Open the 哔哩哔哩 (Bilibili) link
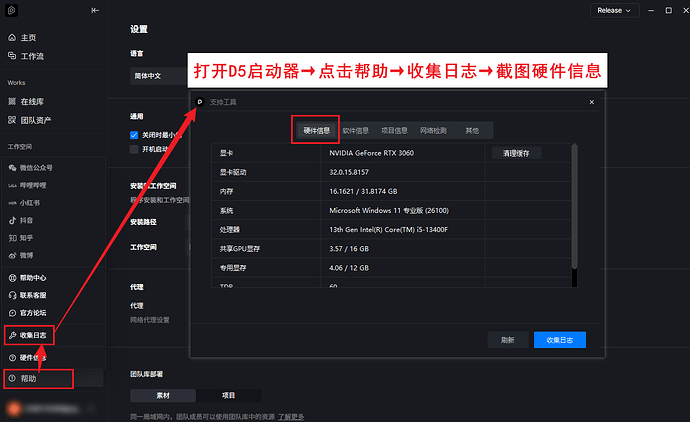Screen dimensions: 690x422 32,184
